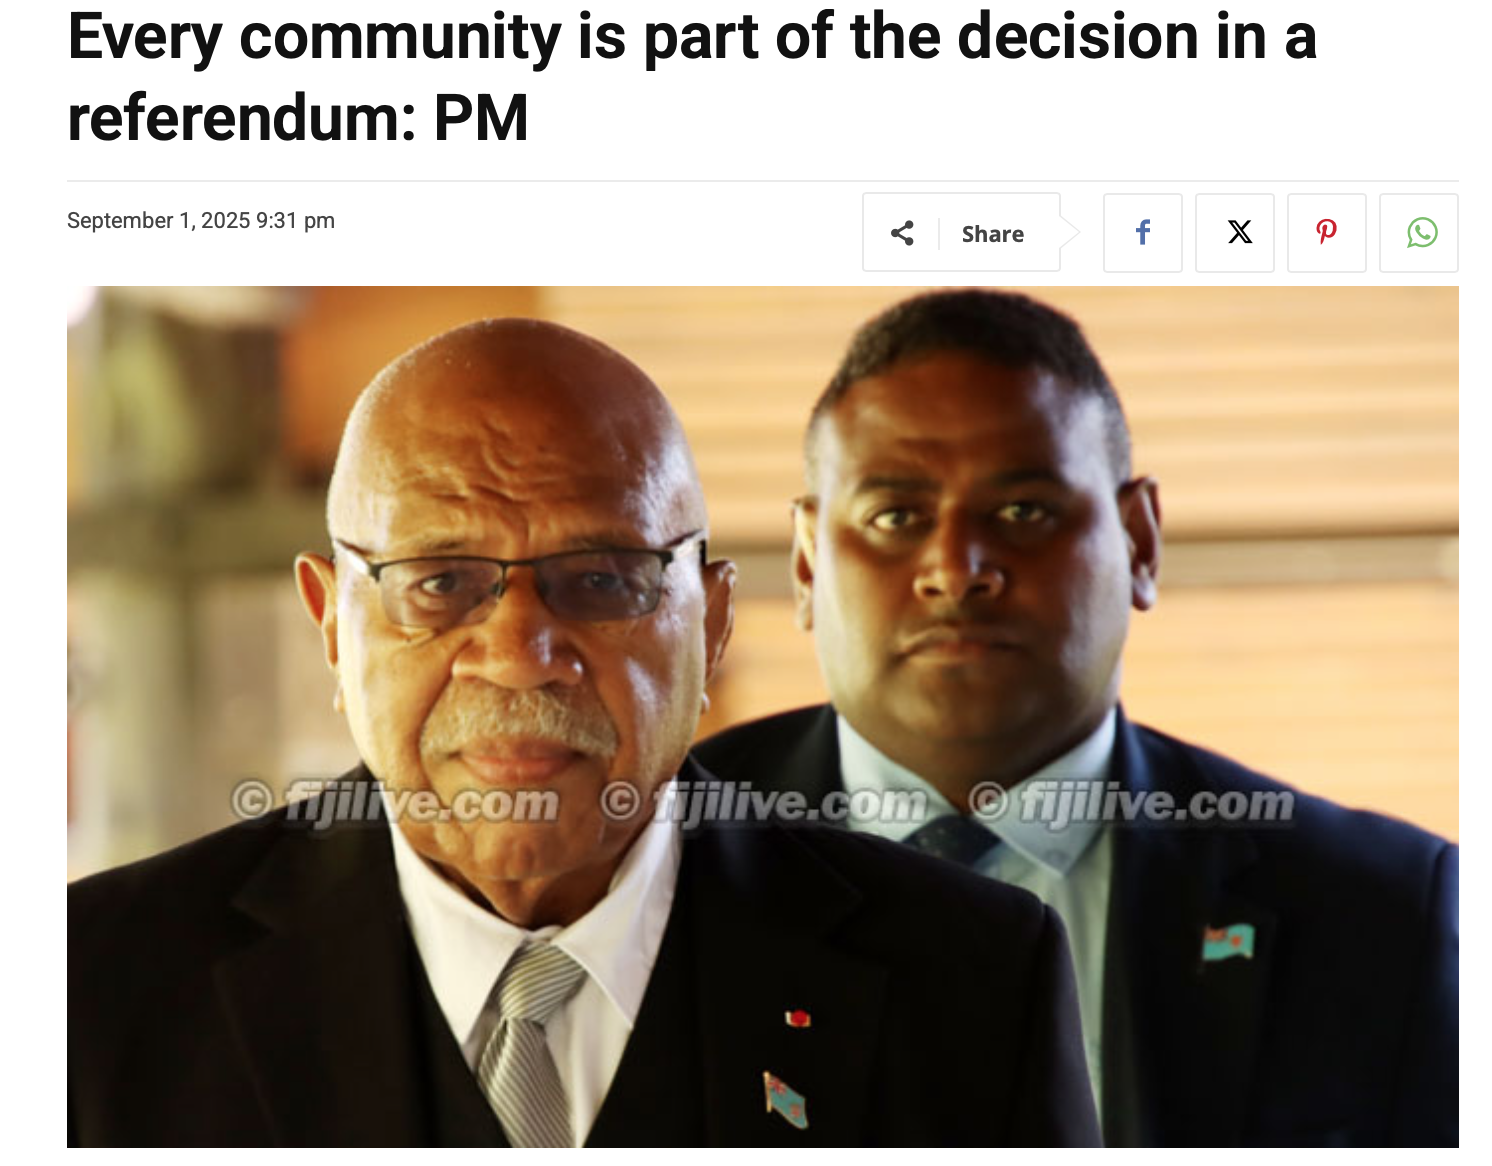This screenshot has height=1166, width=1492.
Task: Pin the article on Pinterest
Action: (1327, 233)
